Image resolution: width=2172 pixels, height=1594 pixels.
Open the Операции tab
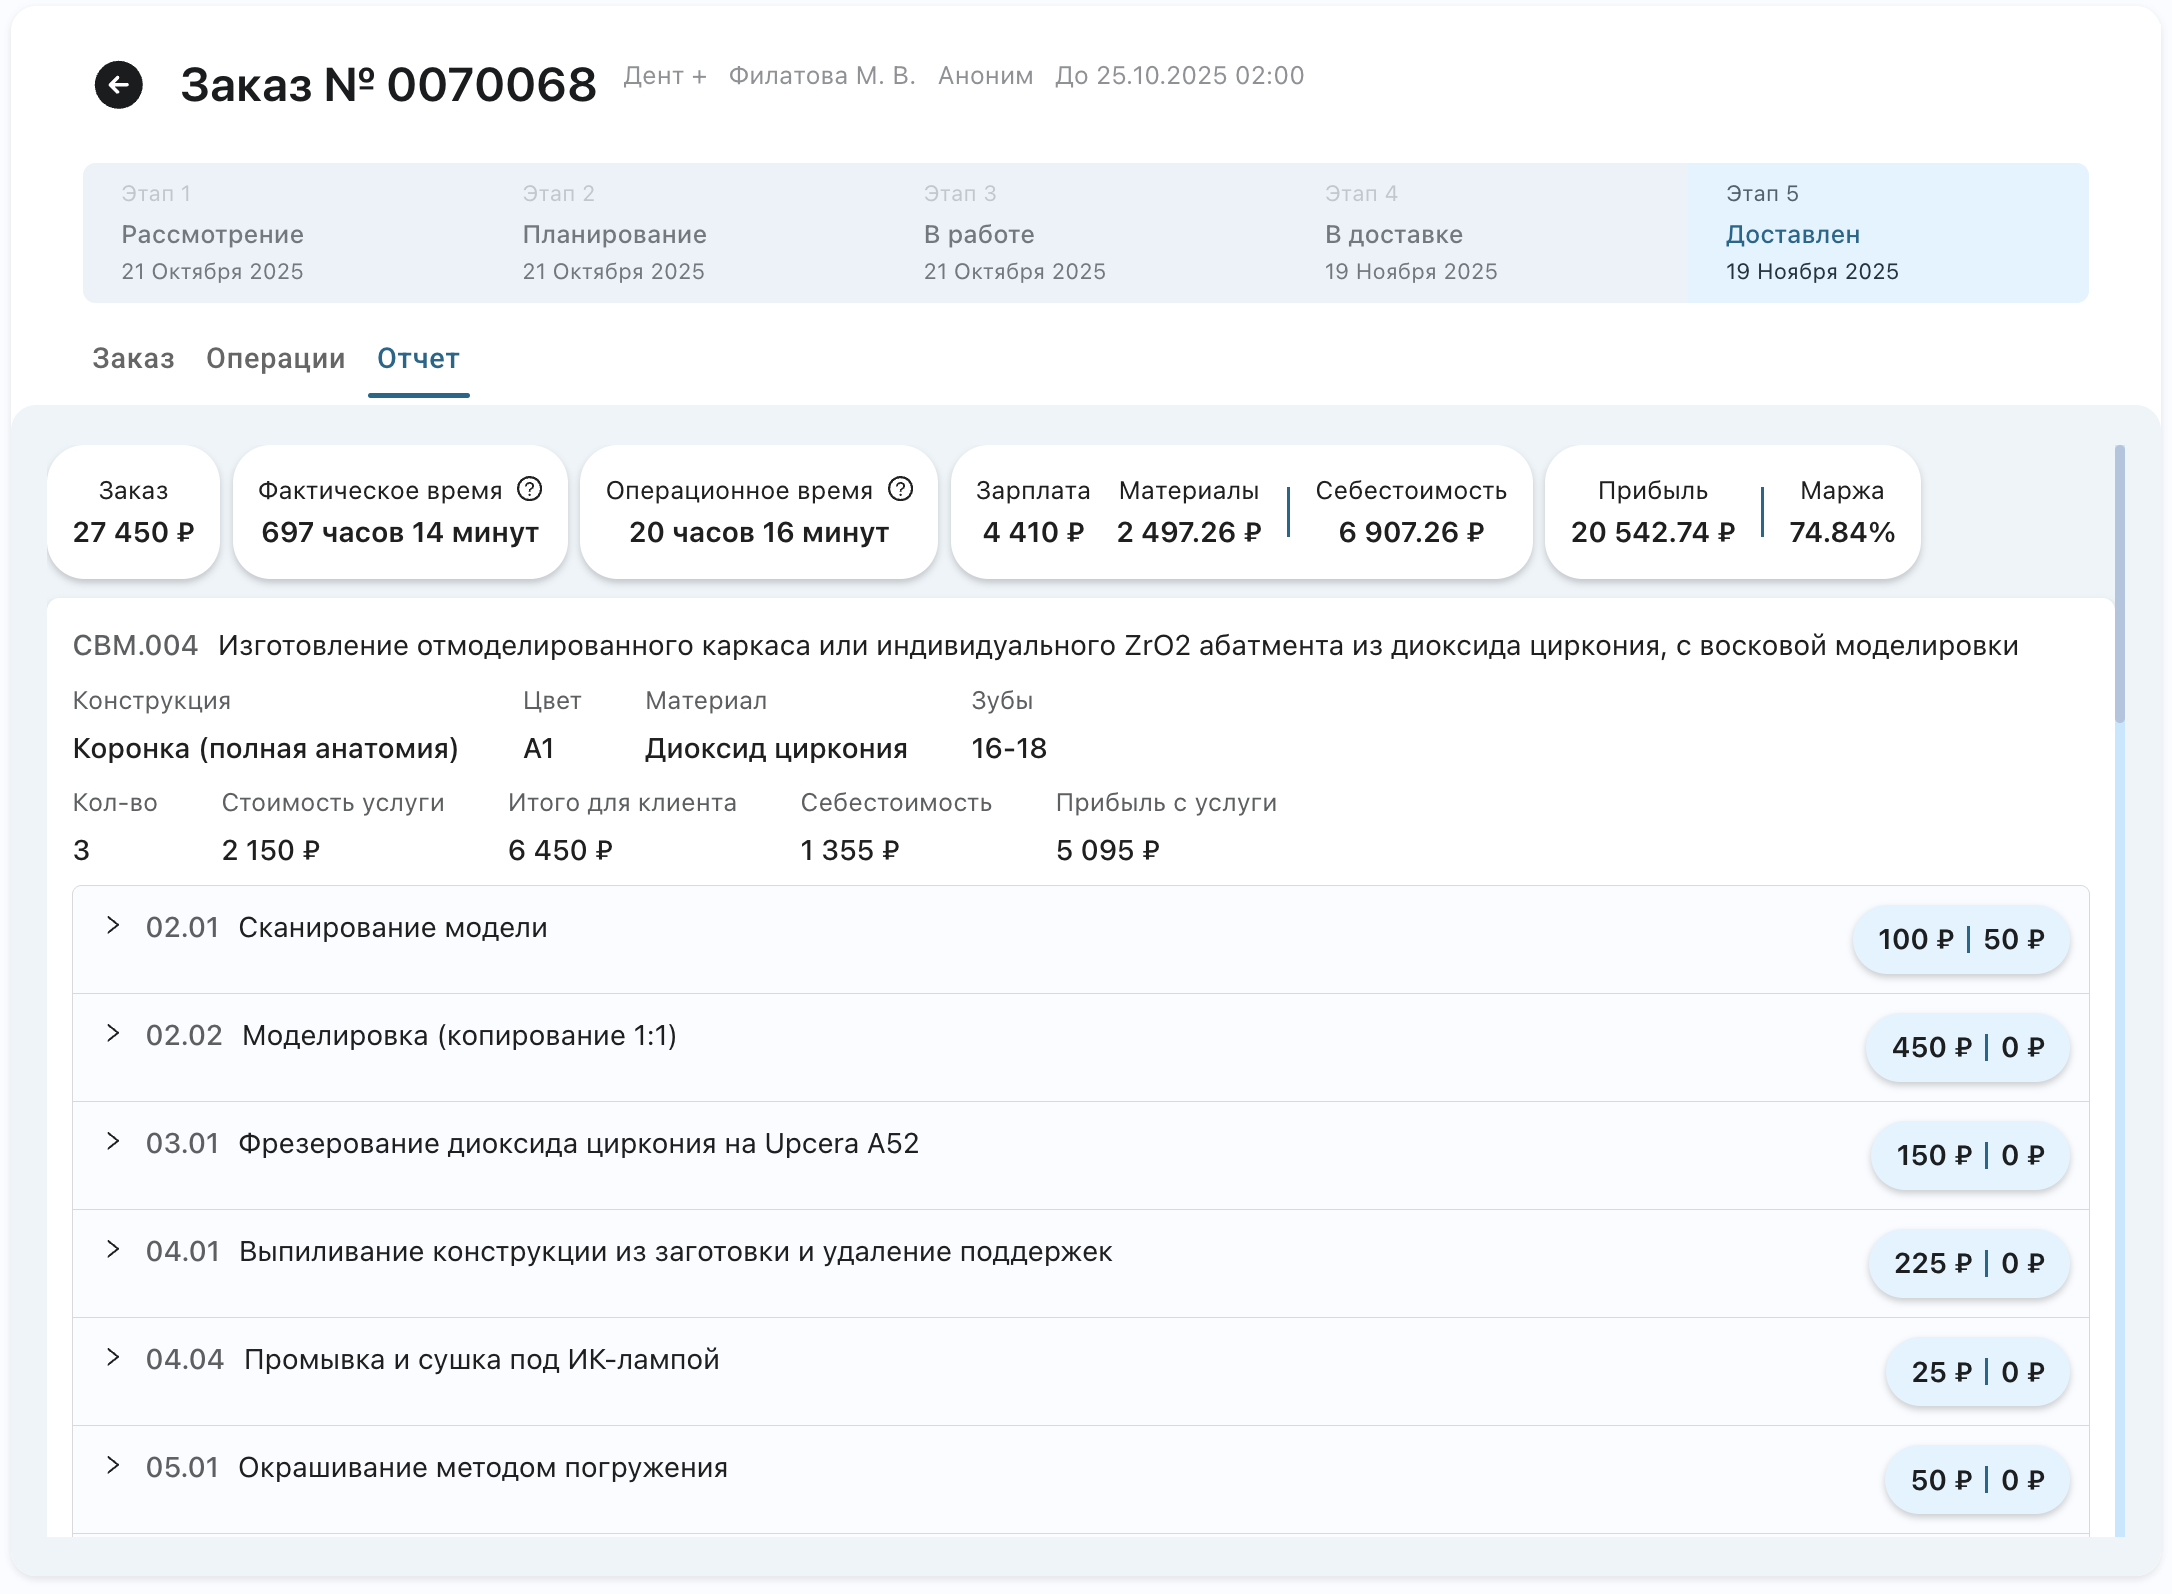(x=275, y=359)
